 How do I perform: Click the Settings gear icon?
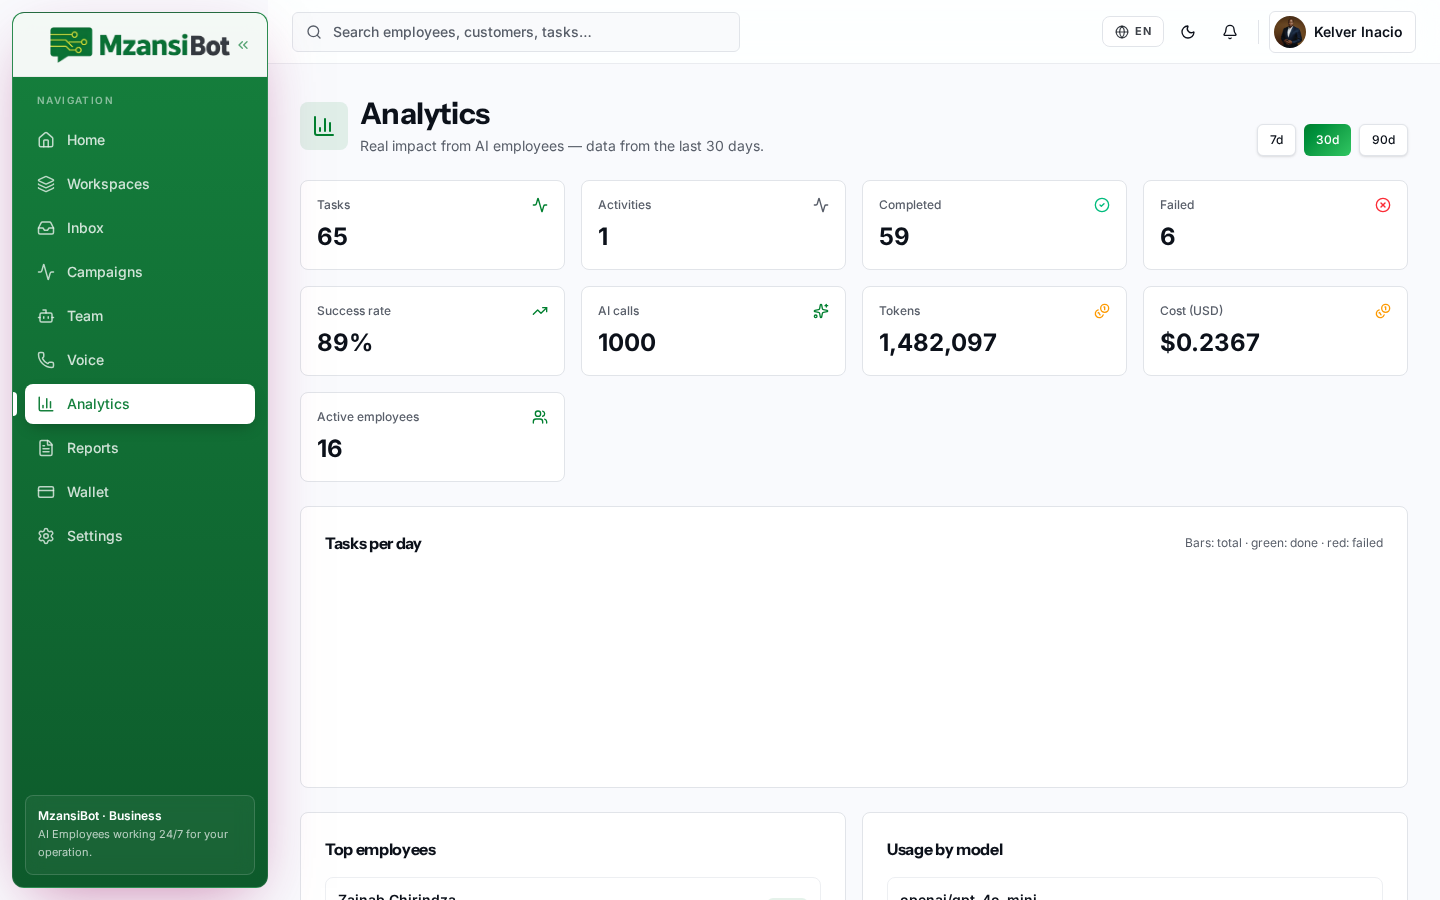coord(46,536)
